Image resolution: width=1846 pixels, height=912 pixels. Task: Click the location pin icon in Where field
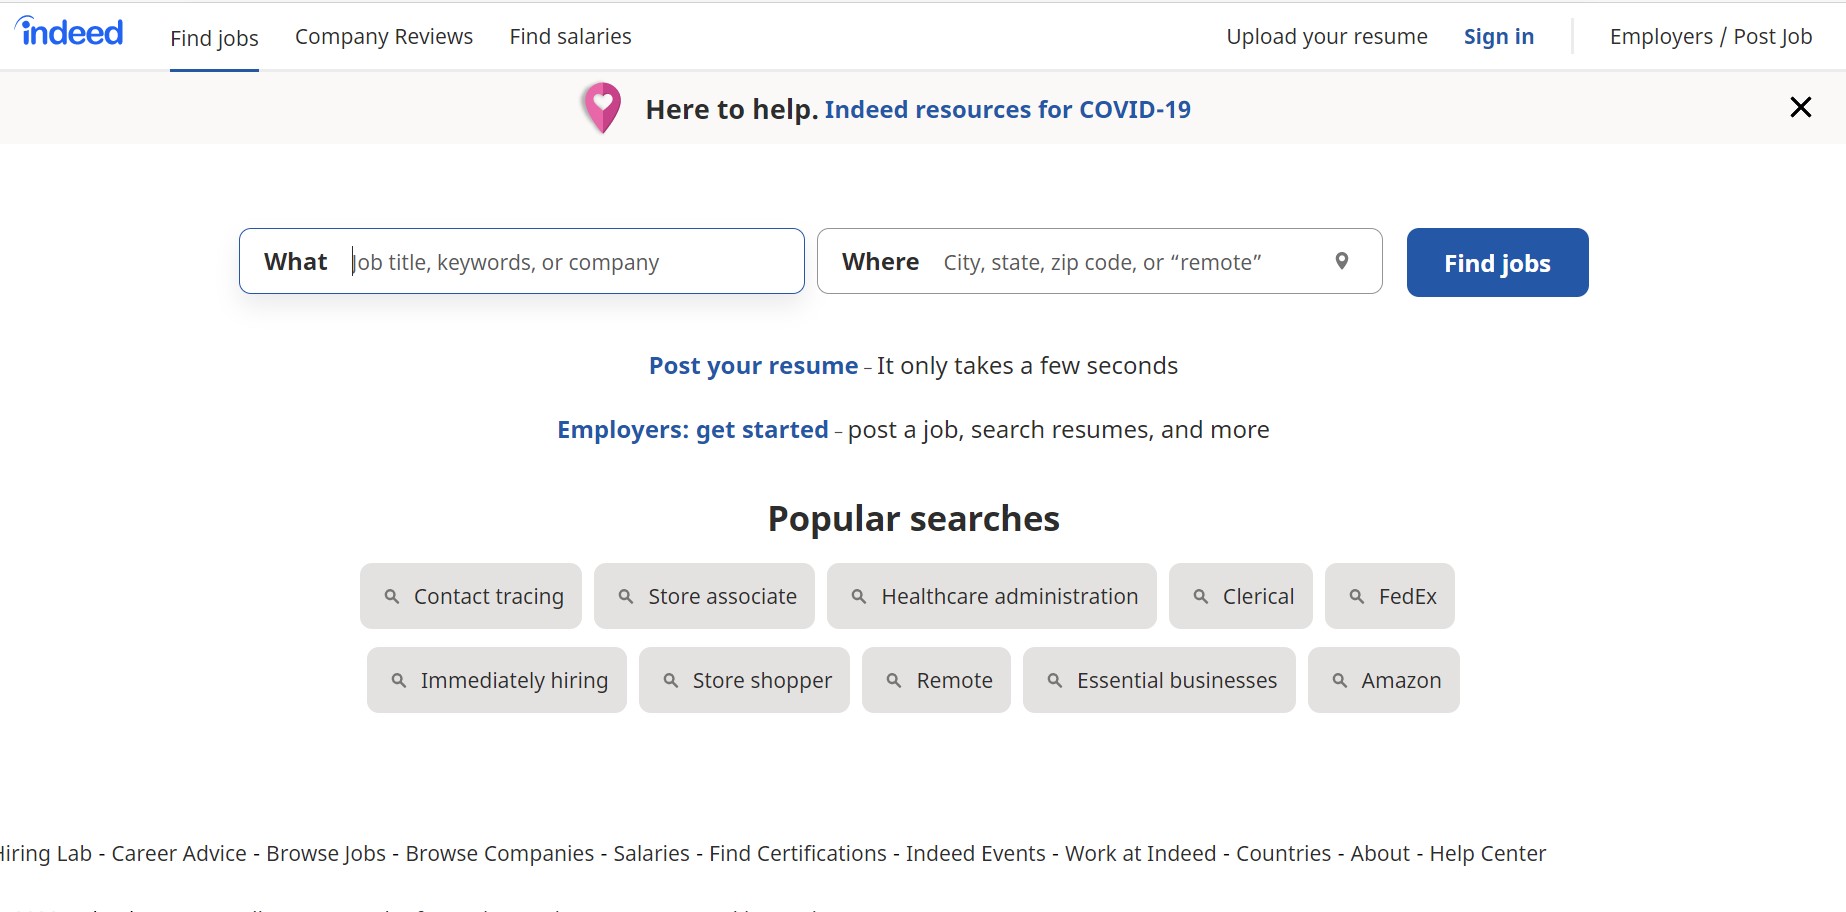click(x=1342, y=261)
